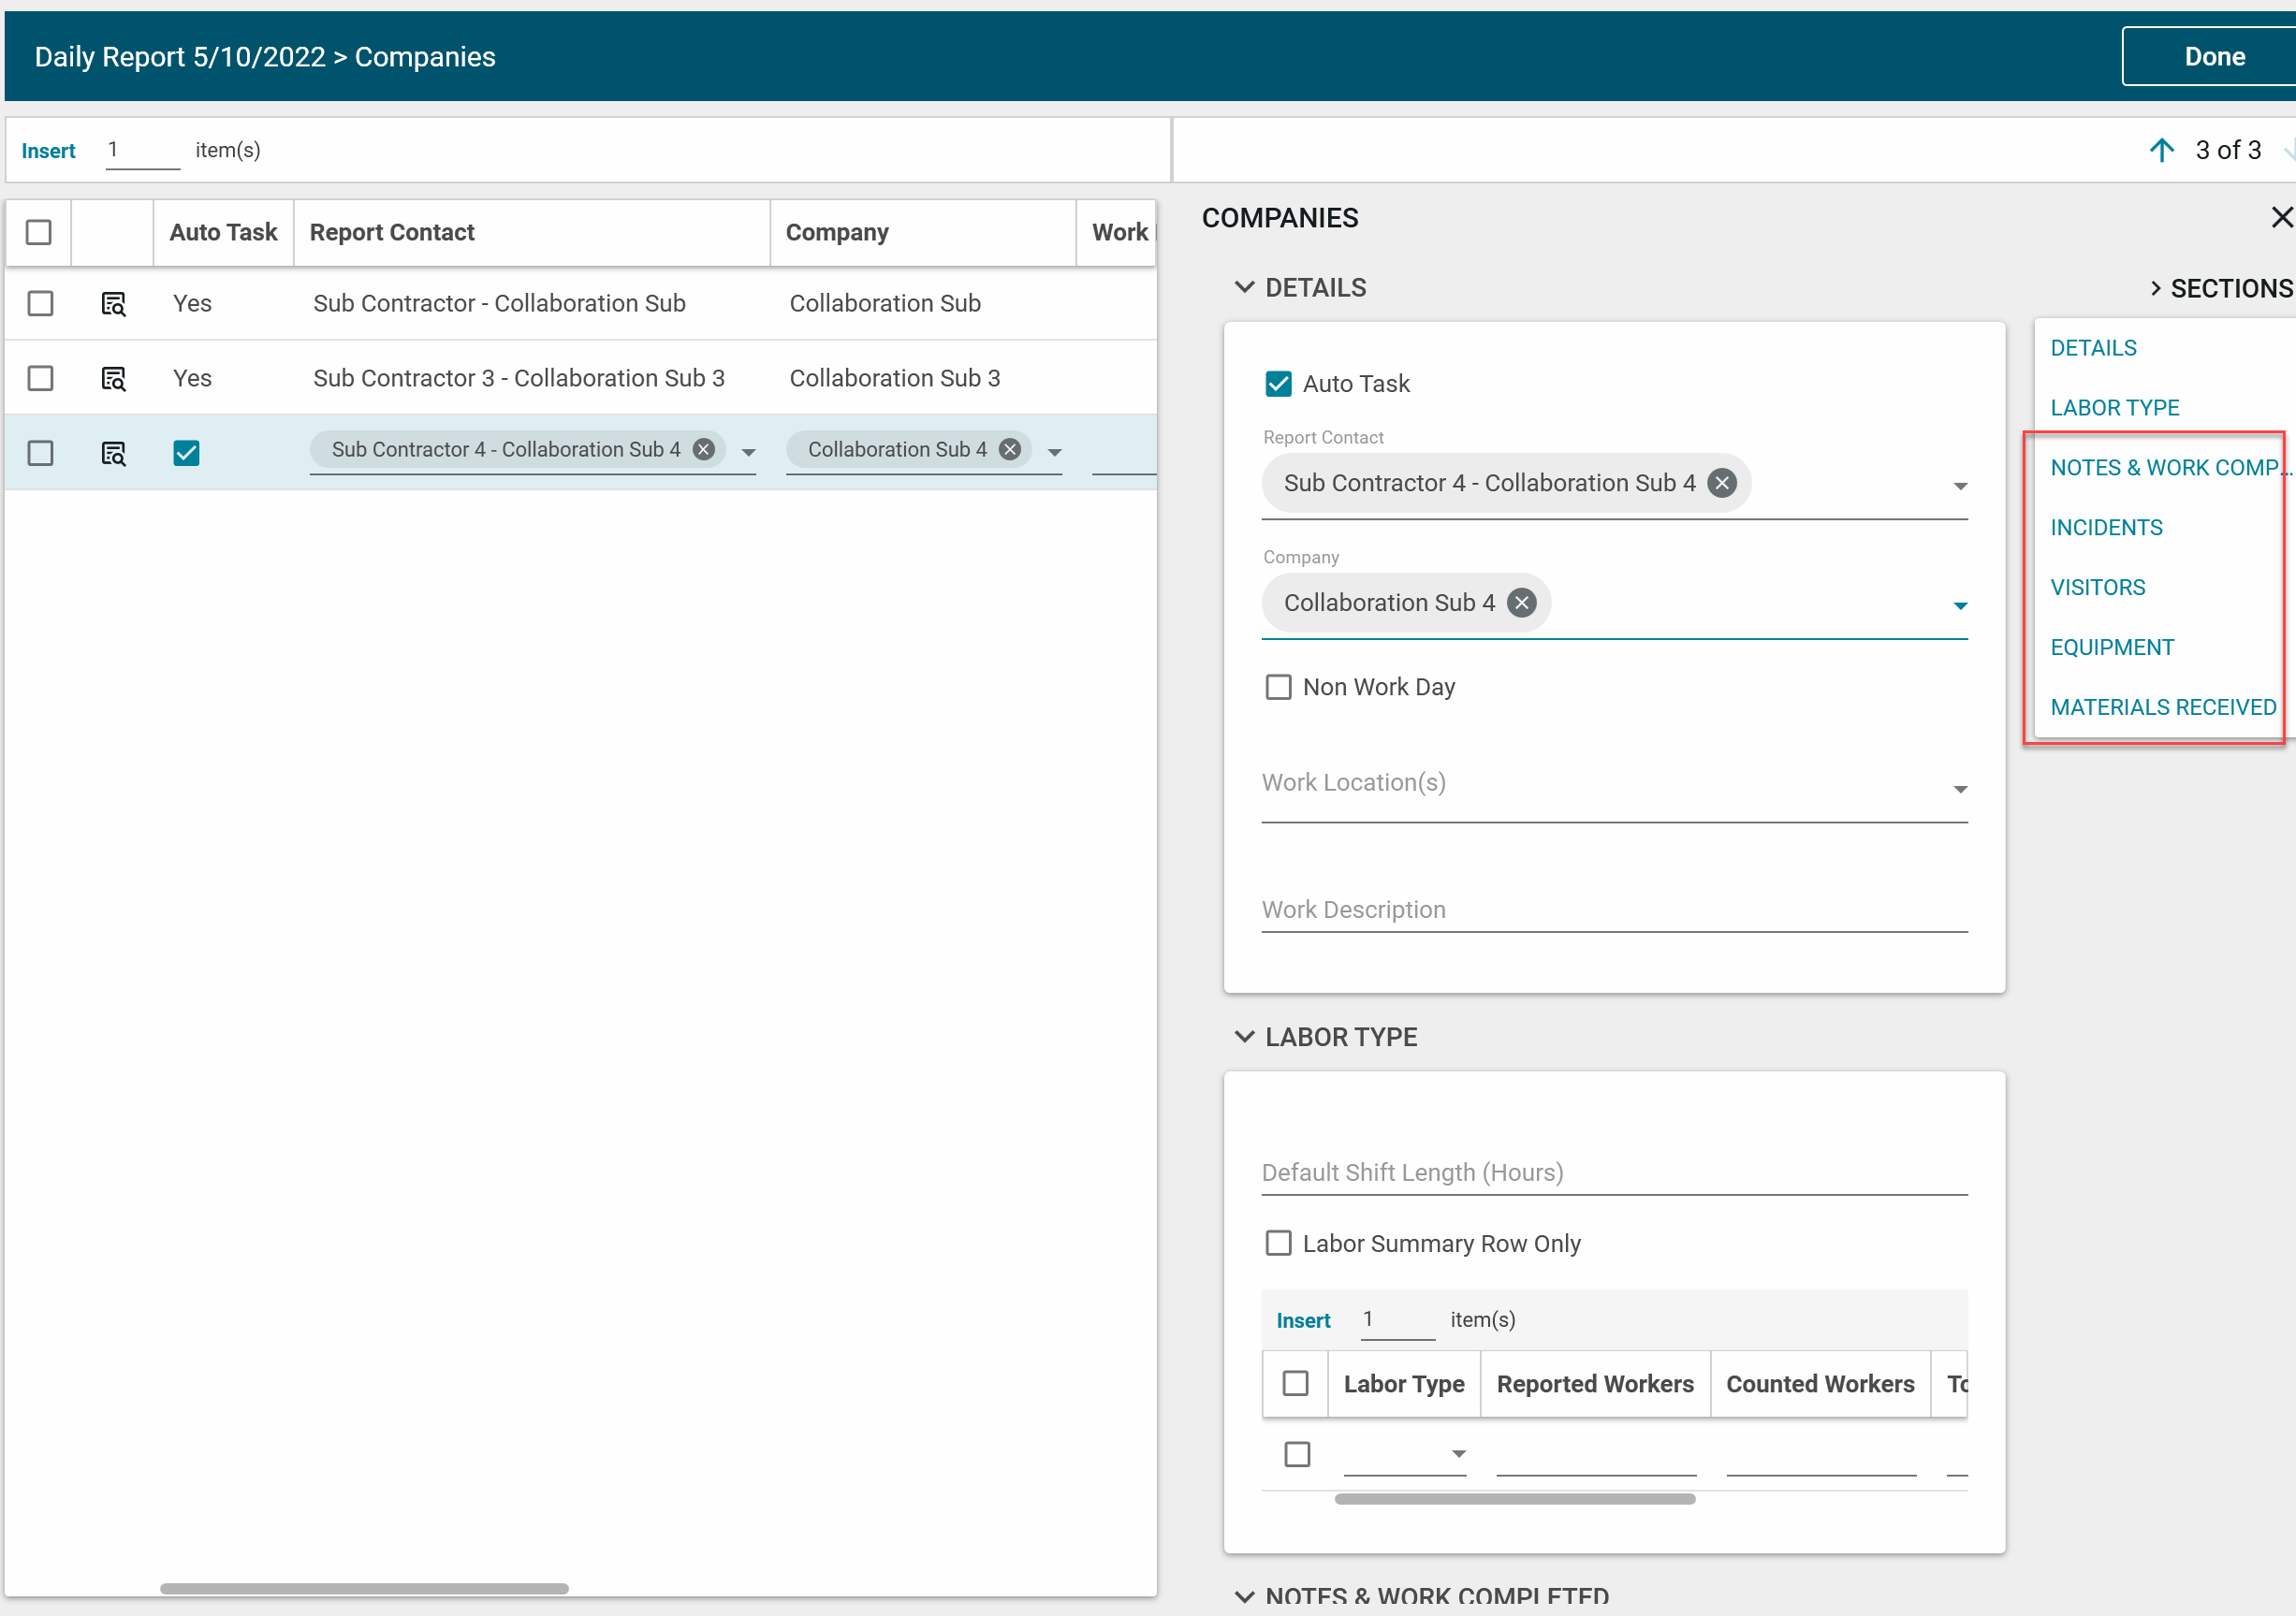Open detail icon for Collaboration Sub 4 row
Screen dimensions: 2296x1616
point(114,453)
